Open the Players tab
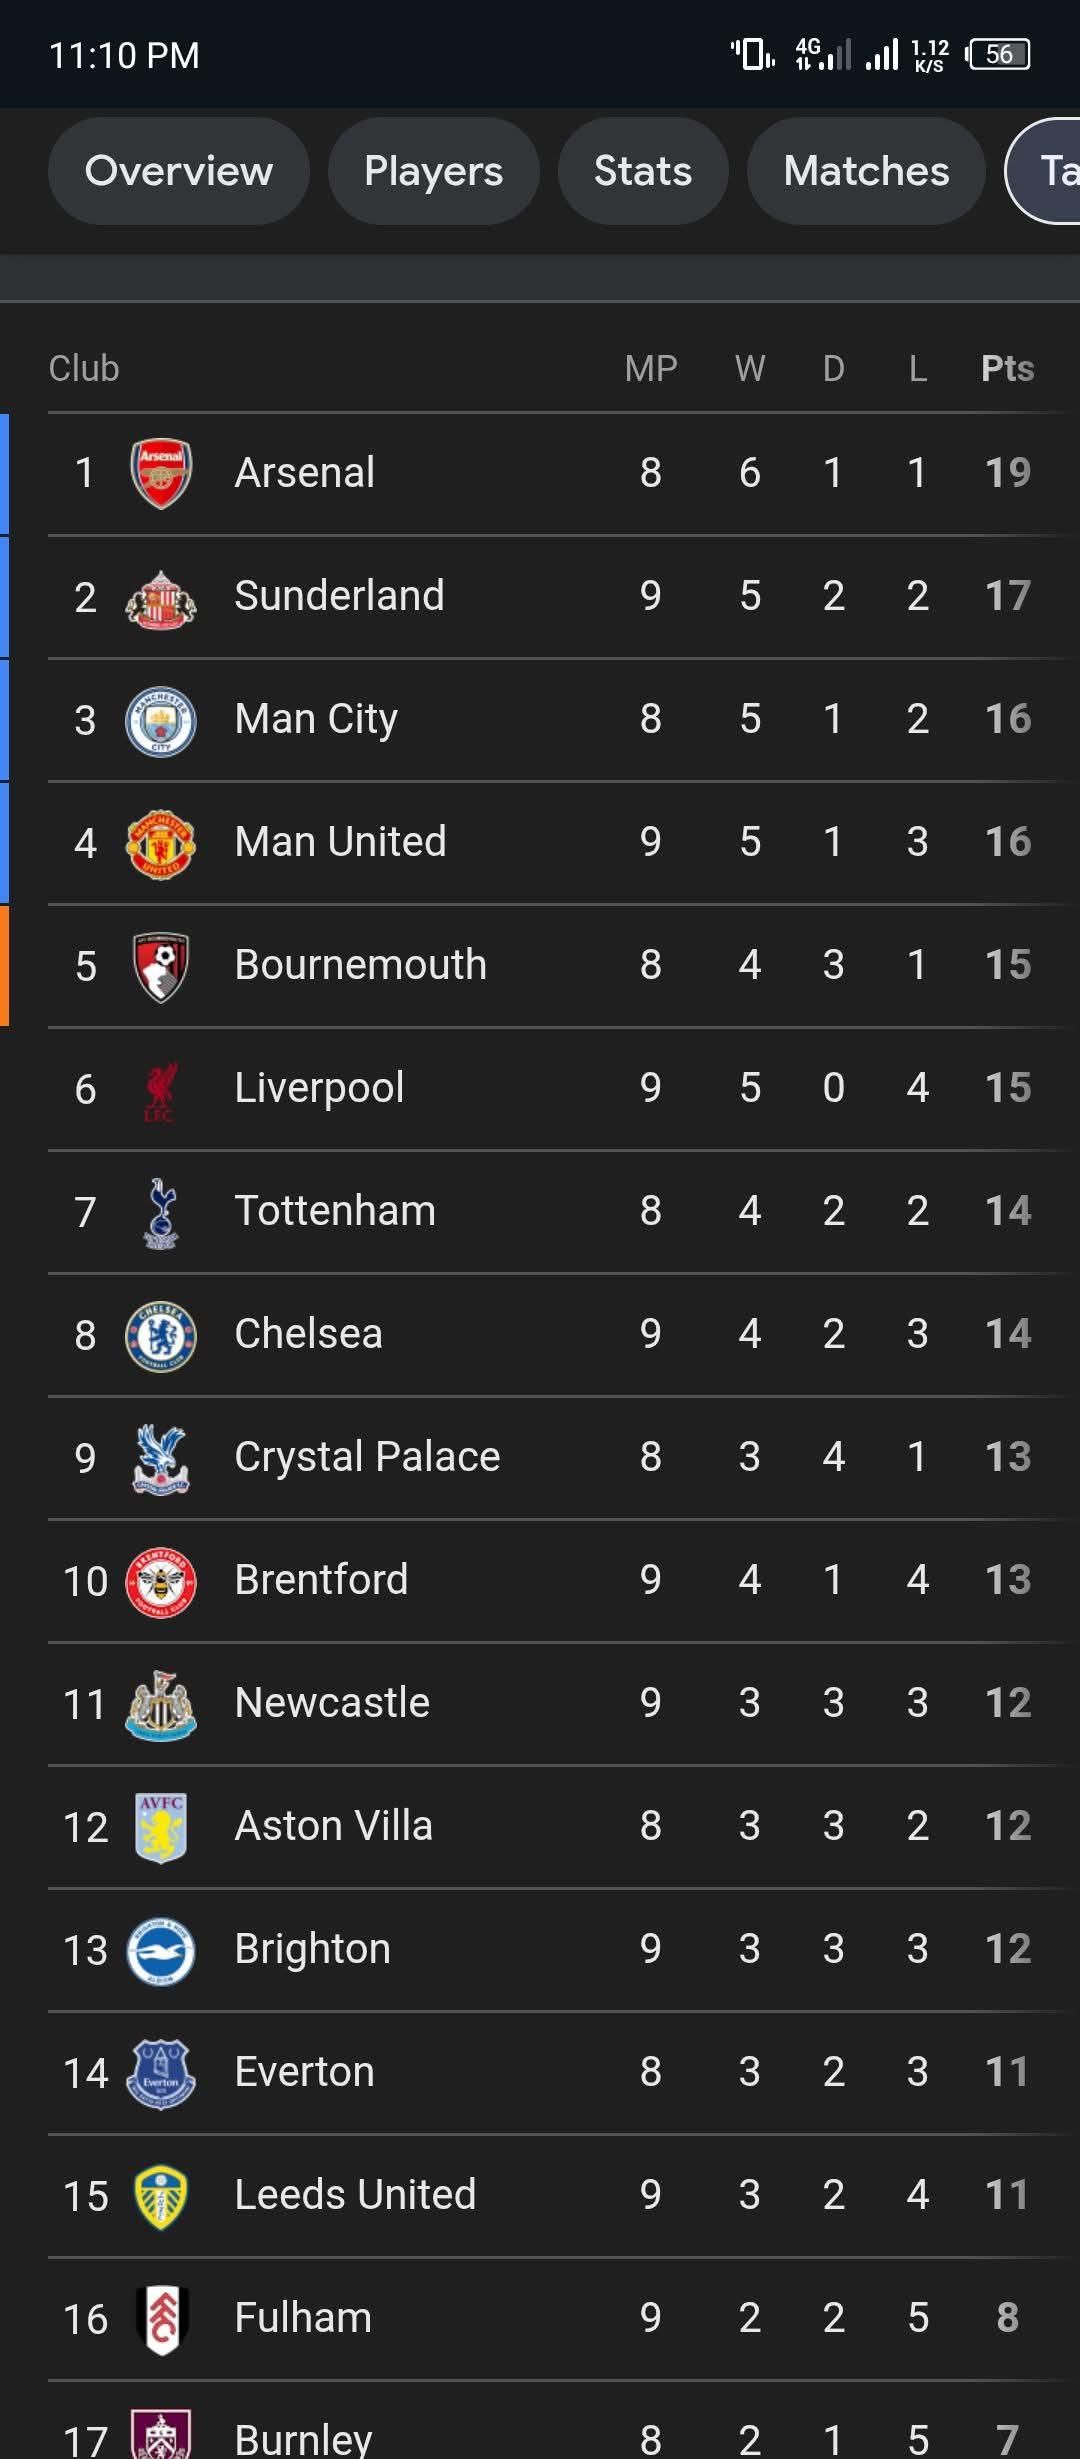Image resolution: width=1080 pixels, height=2459 pixels. (433, 171)
